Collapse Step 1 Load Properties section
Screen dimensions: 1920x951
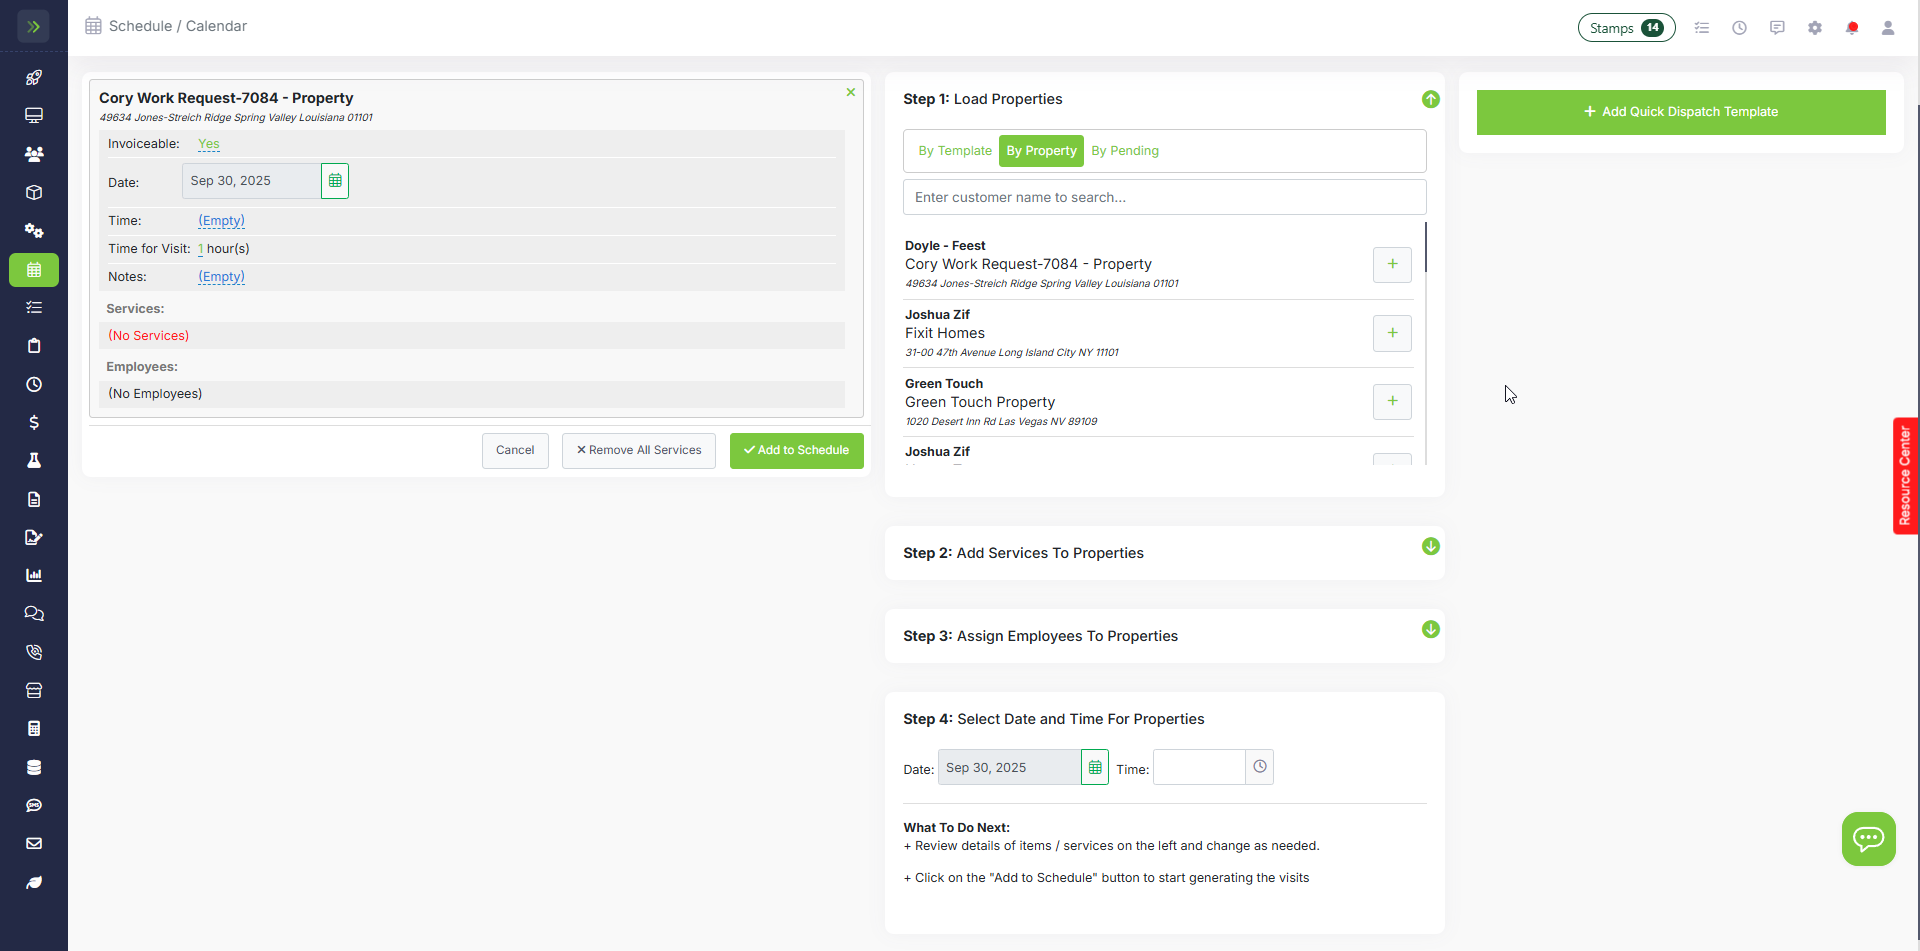[x=1430, y=99]
